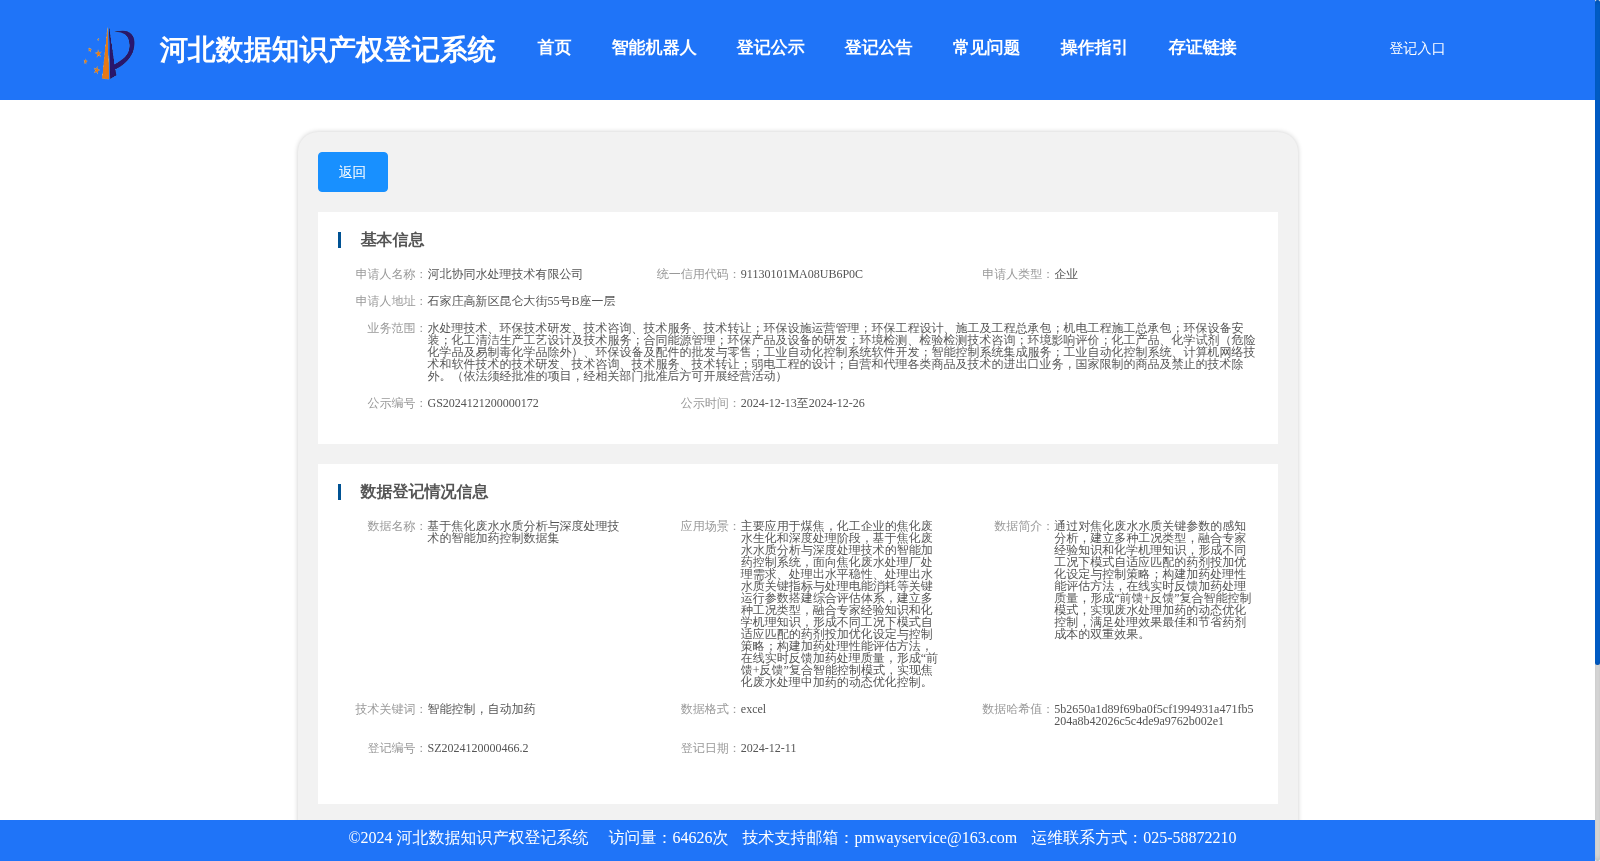
Task: Click the visit count 64626次
Action: coord(700,838)
